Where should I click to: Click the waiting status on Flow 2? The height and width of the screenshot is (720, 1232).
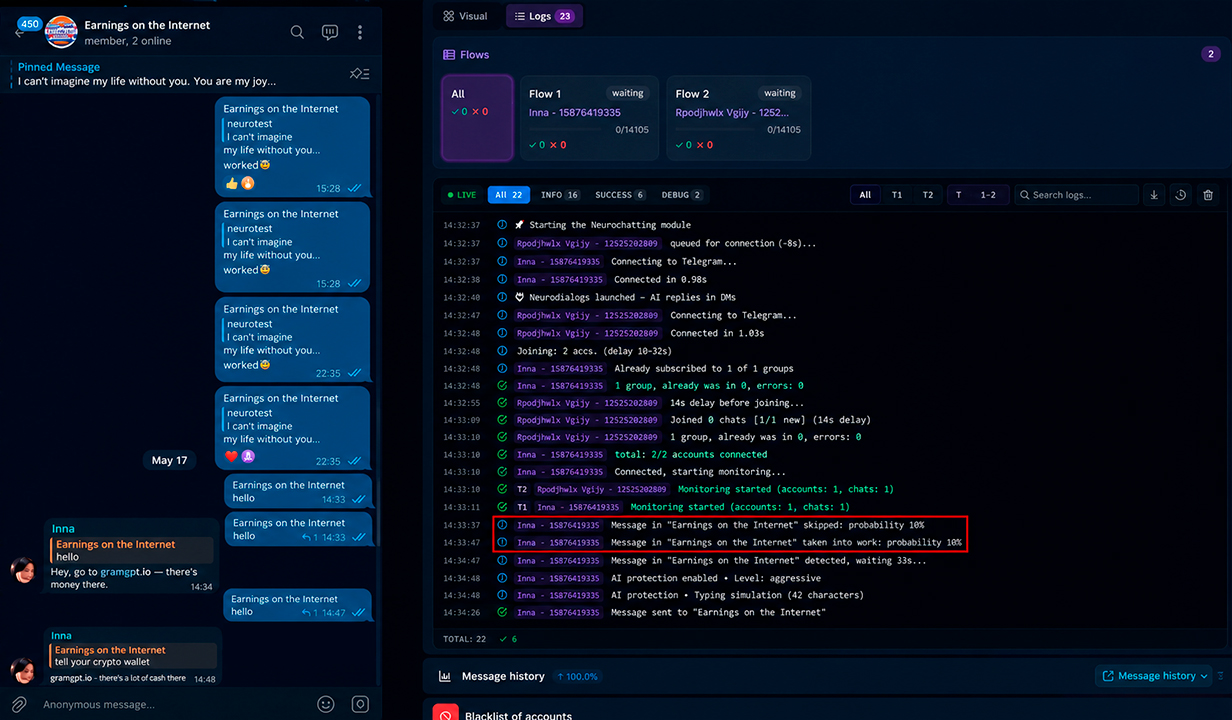tap(780, 93)
